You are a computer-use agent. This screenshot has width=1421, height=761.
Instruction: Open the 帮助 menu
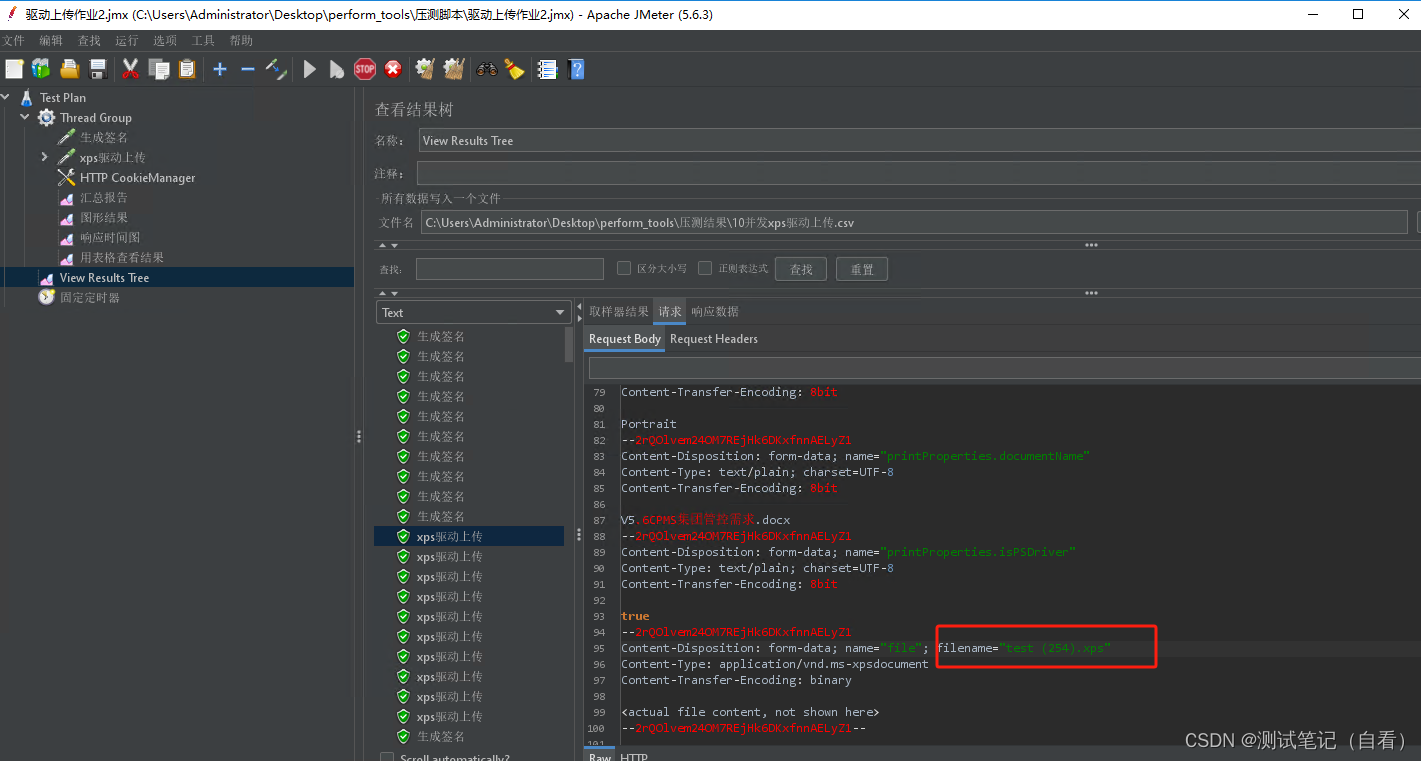[241, 41]
